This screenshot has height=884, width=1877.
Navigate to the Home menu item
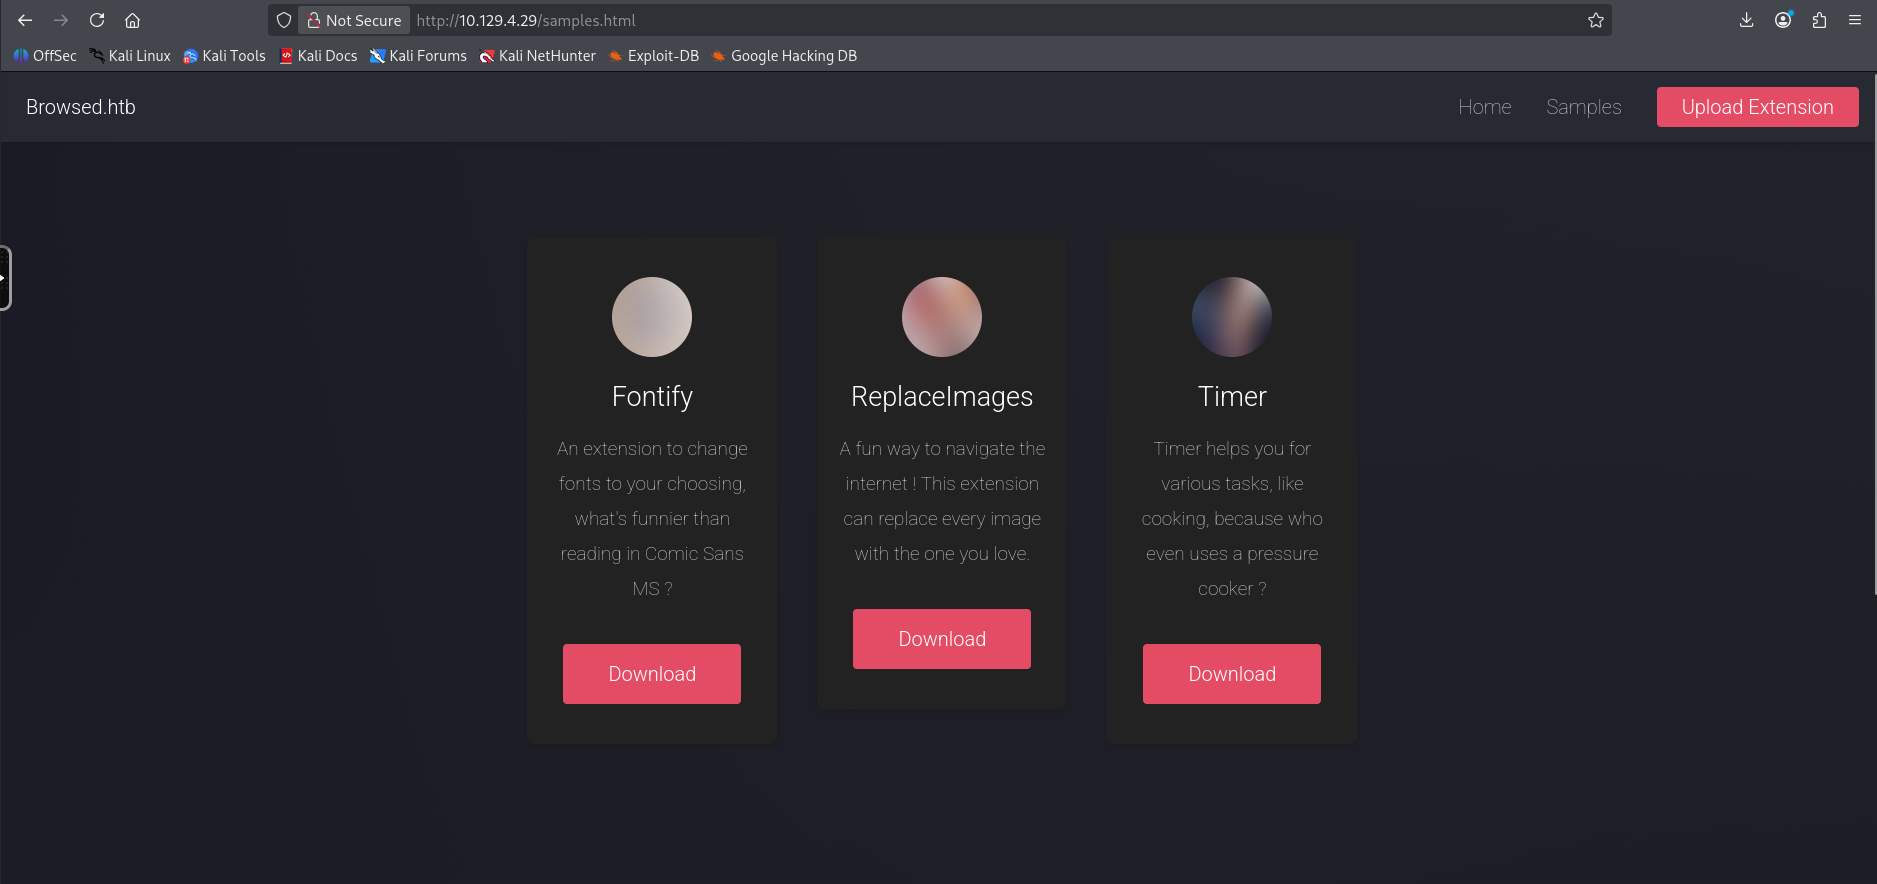(1484, 107)
